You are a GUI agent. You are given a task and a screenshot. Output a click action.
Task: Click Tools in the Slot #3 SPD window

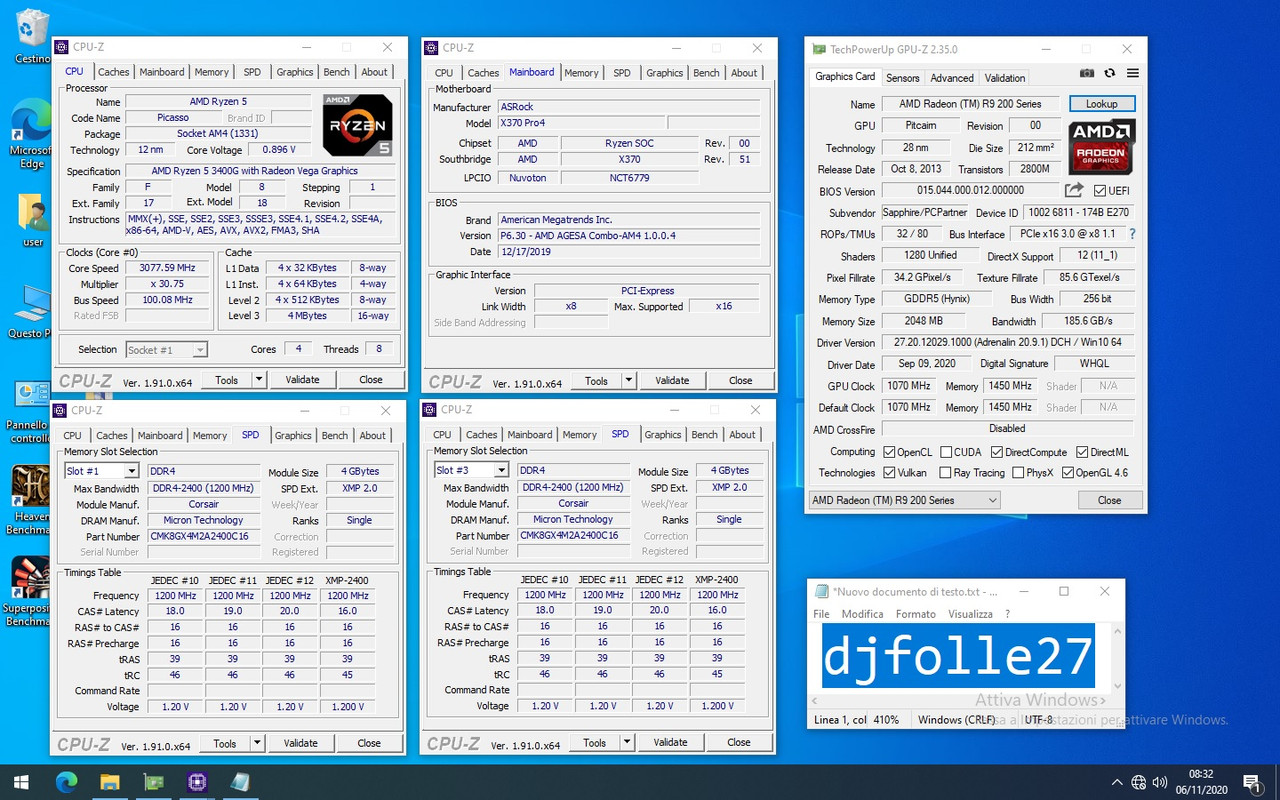(594, 743)
